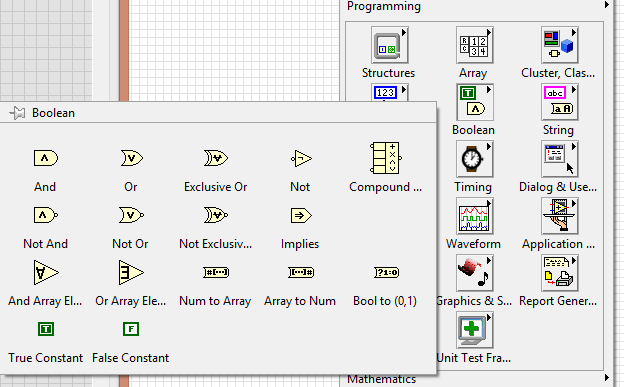This screenshot has width=624, height=387.
Task: Open the Timing subpalette
Action: click(474, 159)
